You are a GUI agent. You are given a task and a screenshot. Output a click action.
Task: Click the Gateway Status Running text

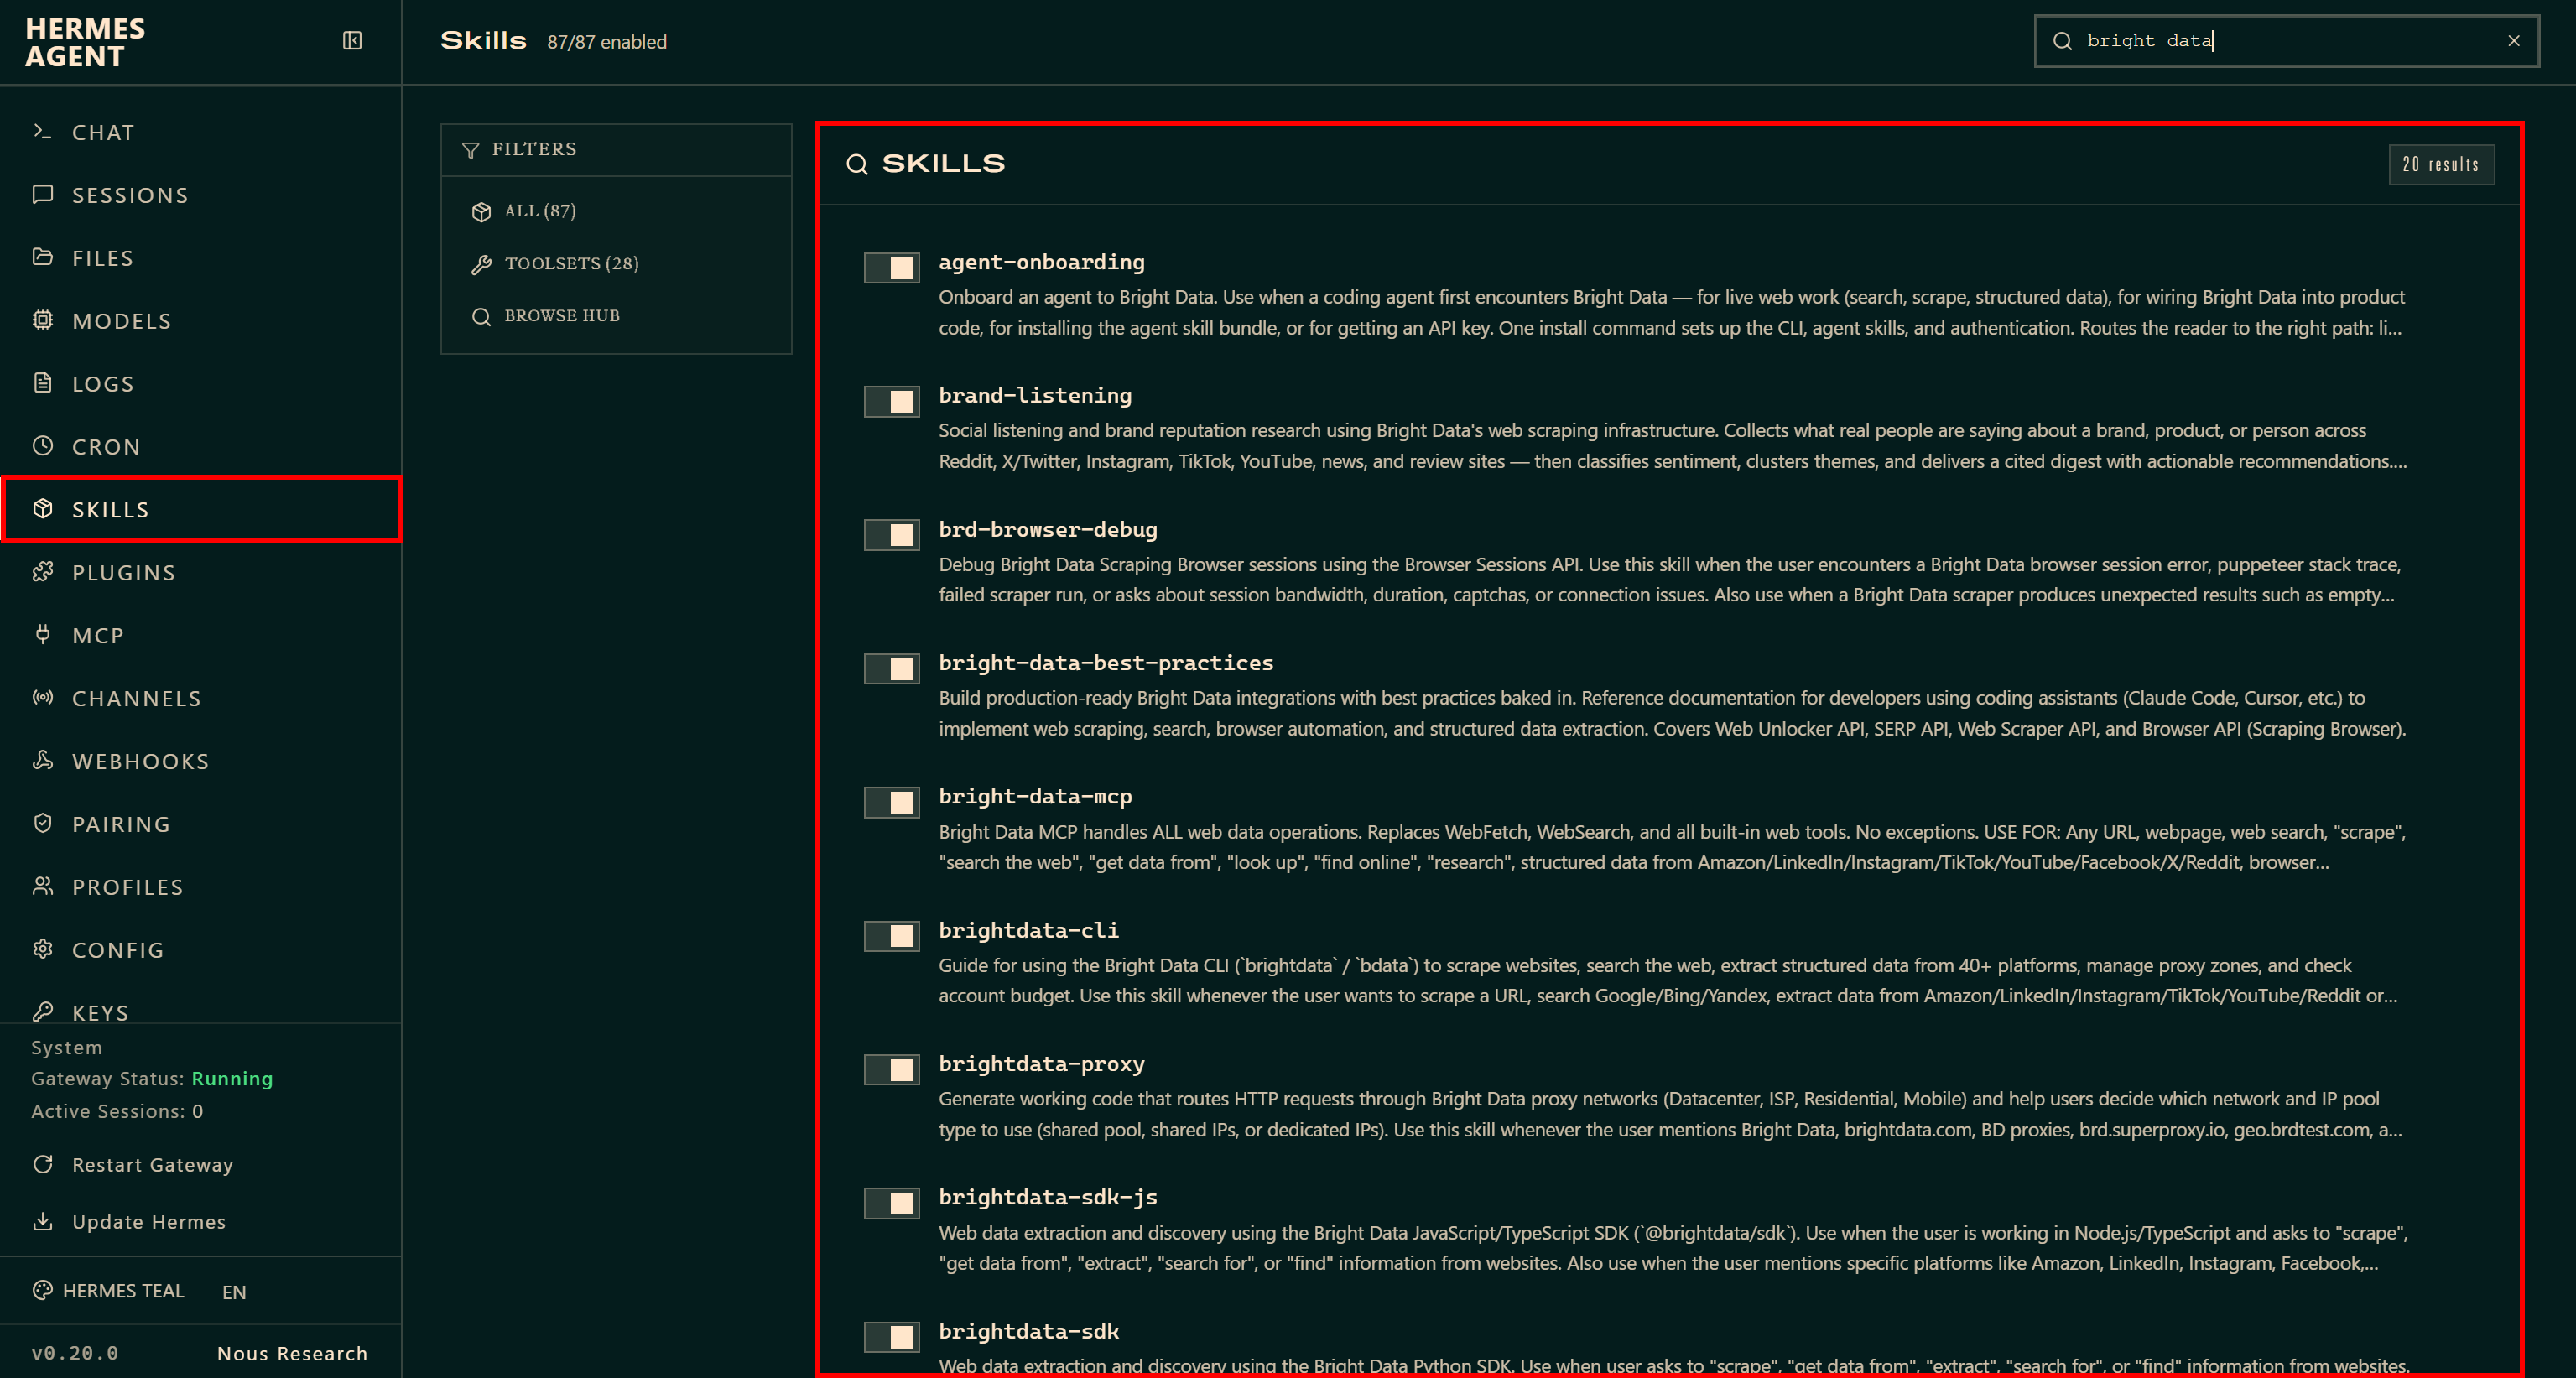pos(152,1078)
